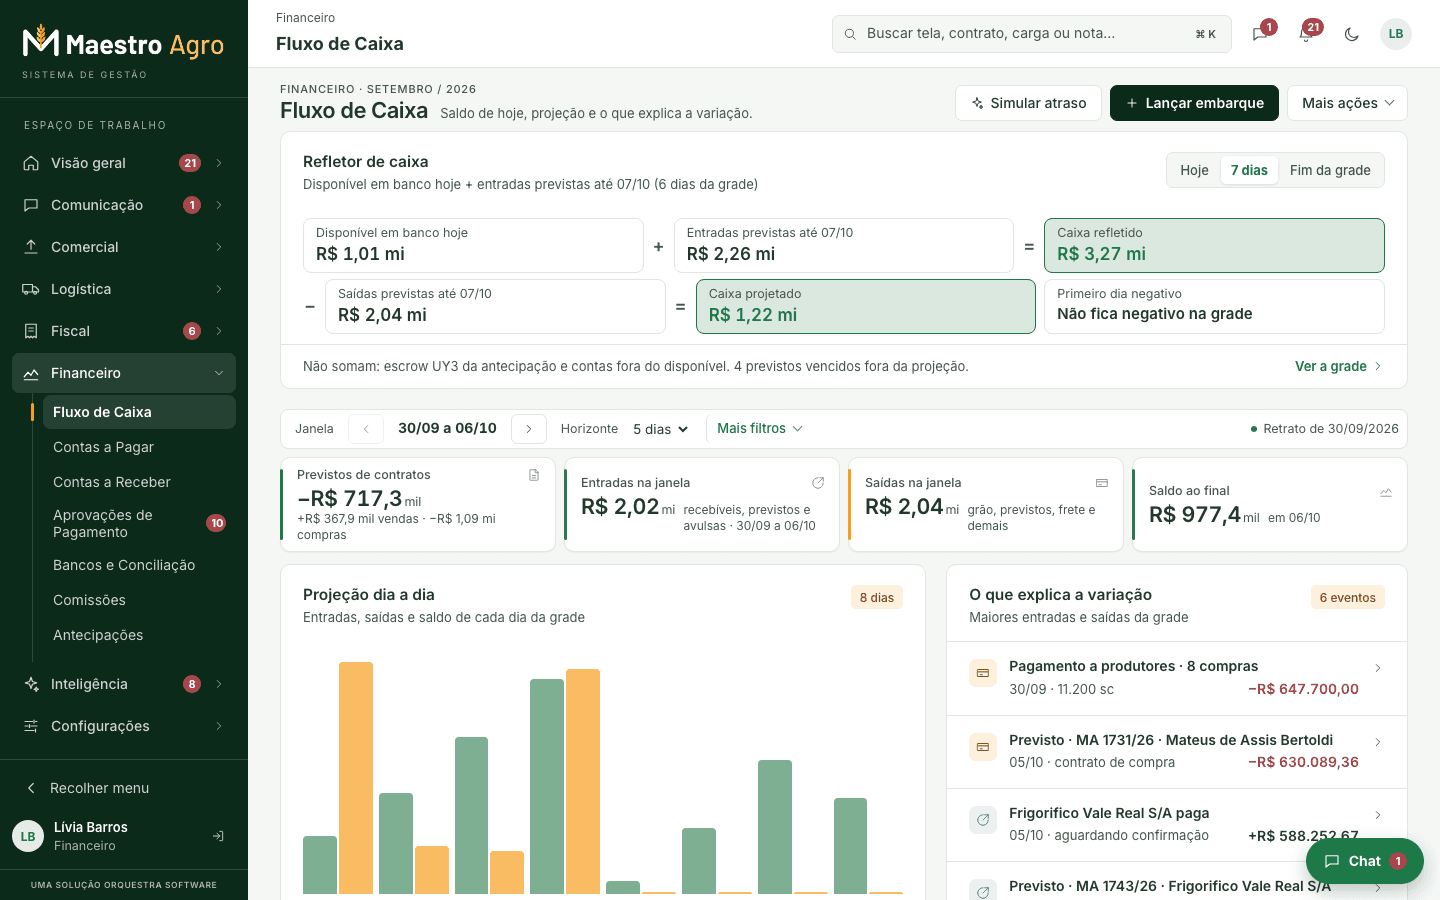Expand the Inteligência sidebar section

point(124,684)
